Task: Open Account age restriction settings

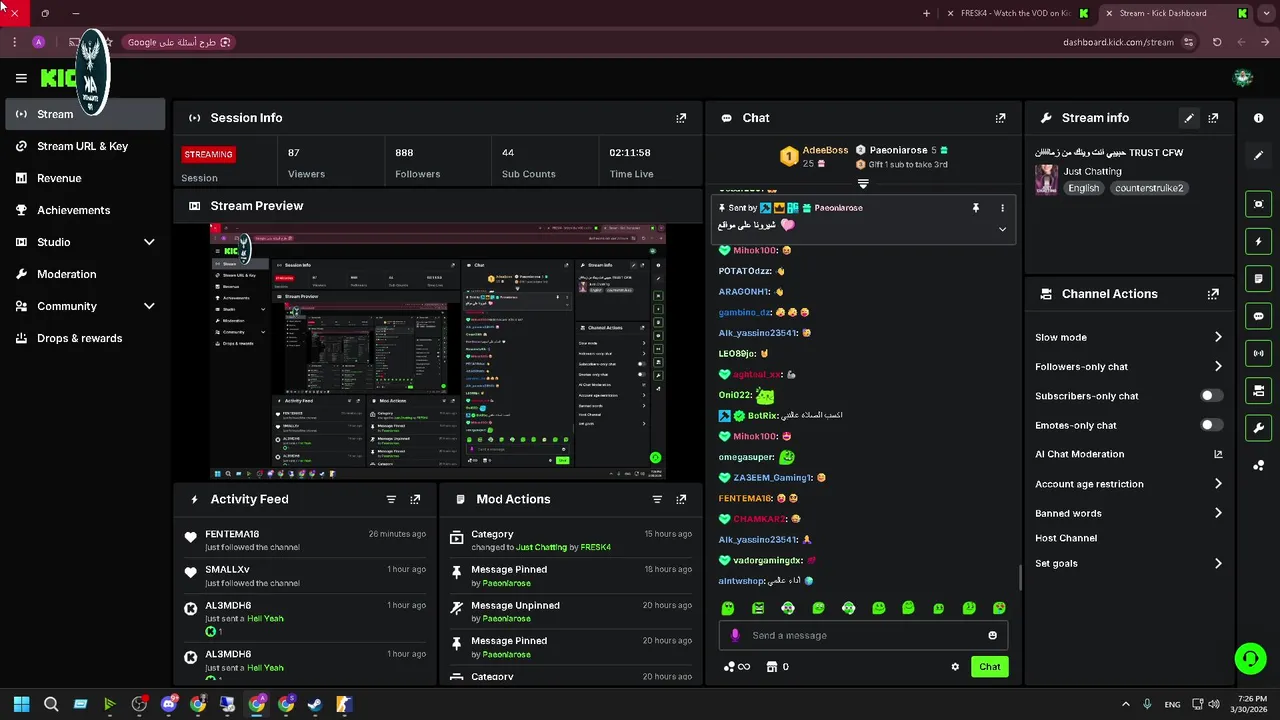Action: point(1129,484)
